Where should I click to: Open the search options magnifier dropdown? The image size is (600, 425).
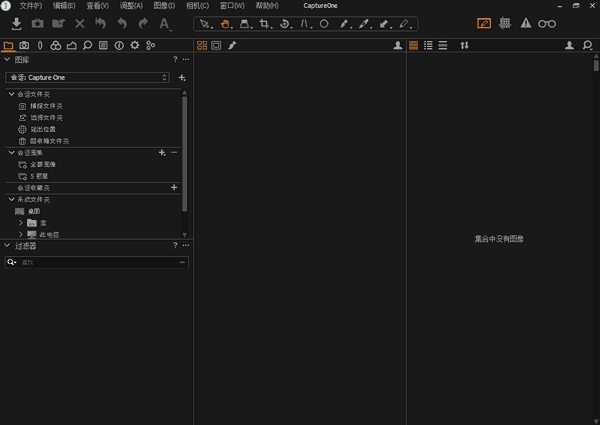11,262
